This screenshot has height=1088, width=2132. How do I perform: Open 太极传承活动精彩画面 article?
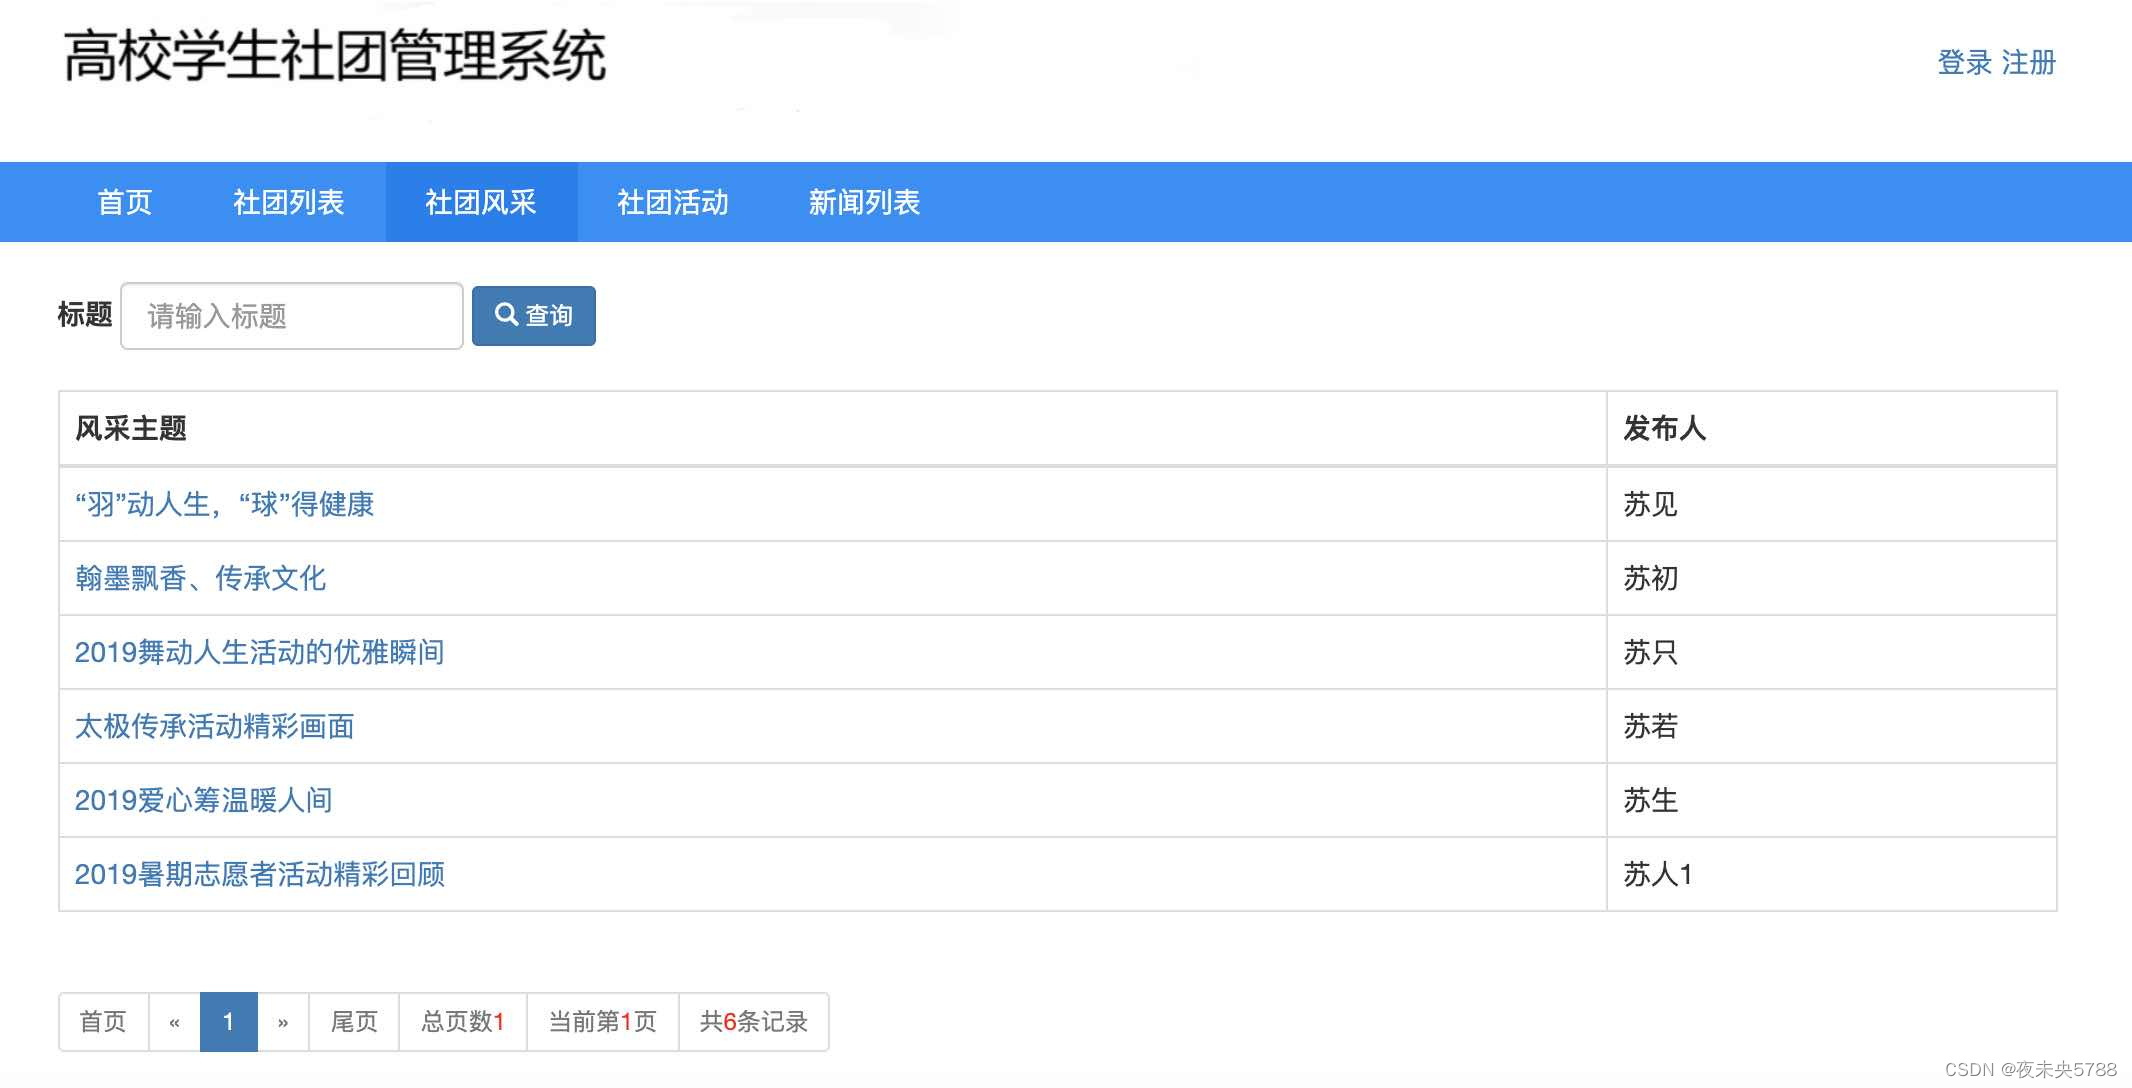214,726
